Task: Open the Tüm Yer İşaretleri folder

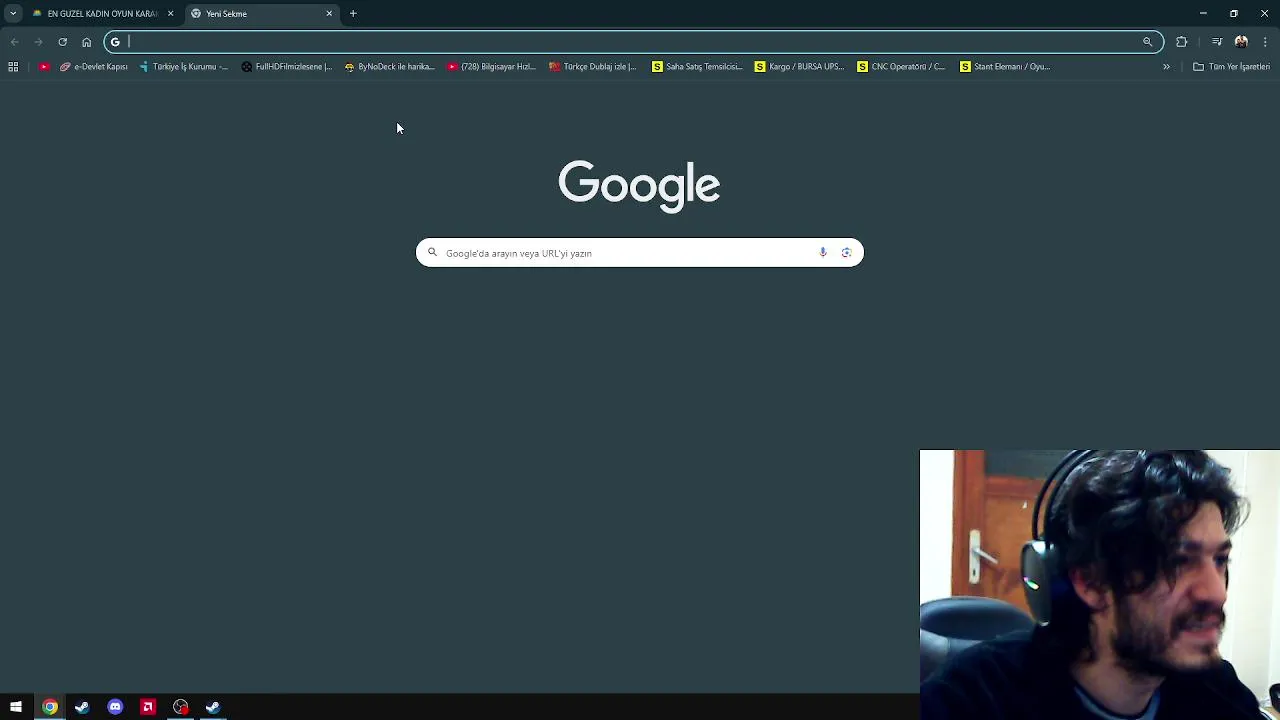Action: [1231, 66]
